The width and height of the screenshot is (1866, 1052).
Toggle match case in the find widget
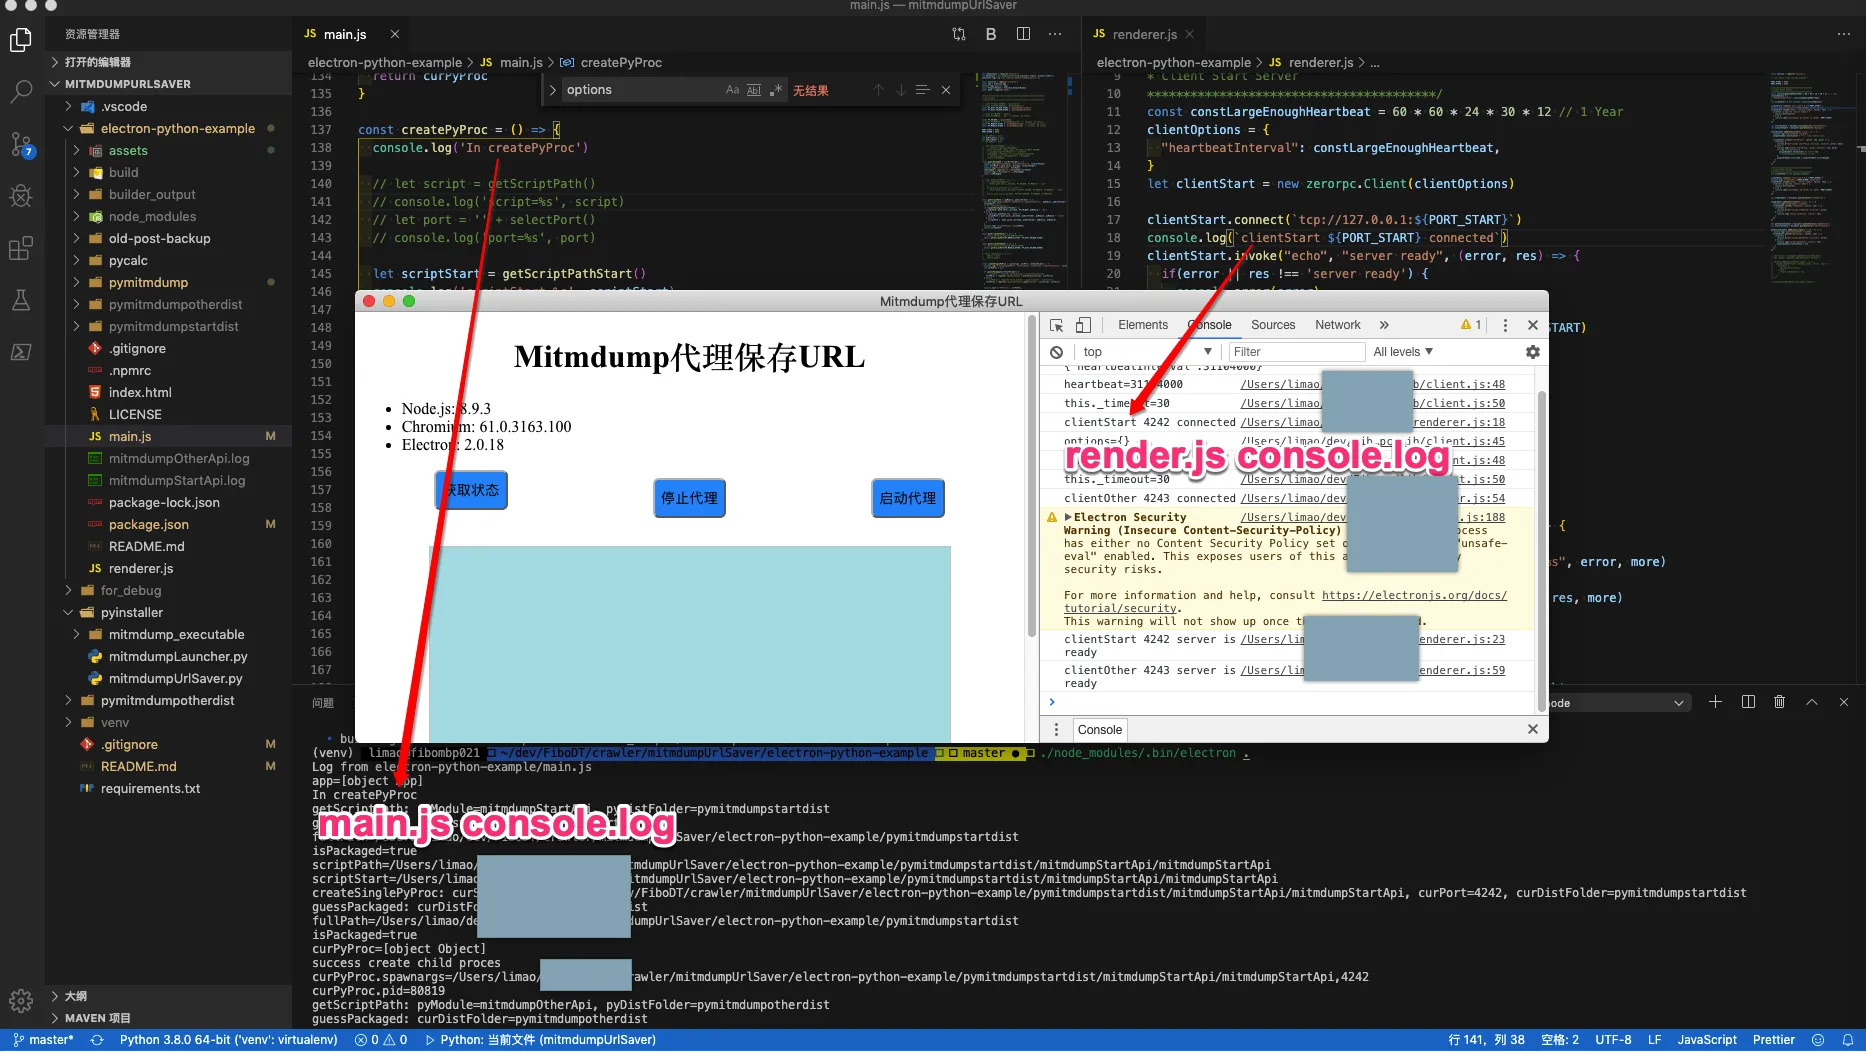[733, 89]
